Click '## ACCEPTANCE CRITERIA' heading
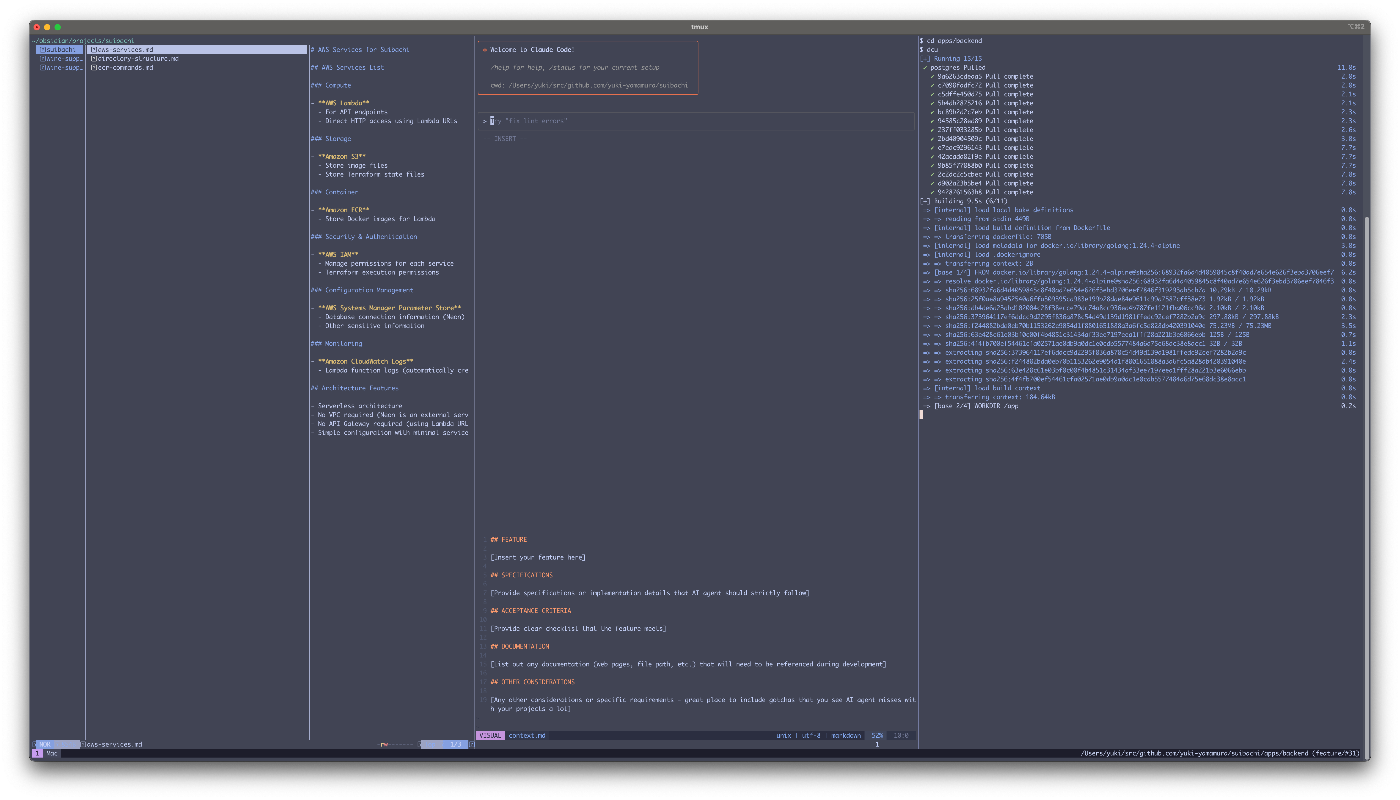 click(531, 611)
